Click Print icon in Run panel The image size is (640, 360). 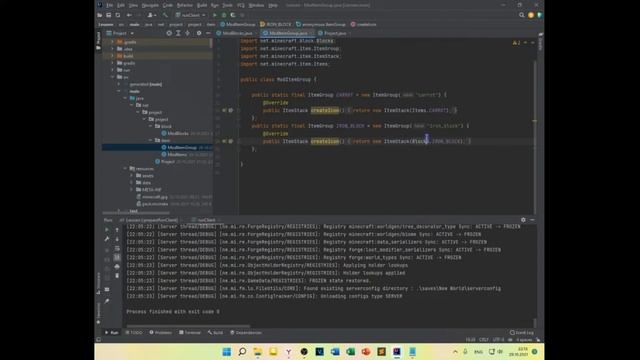[x=117, y=267]
